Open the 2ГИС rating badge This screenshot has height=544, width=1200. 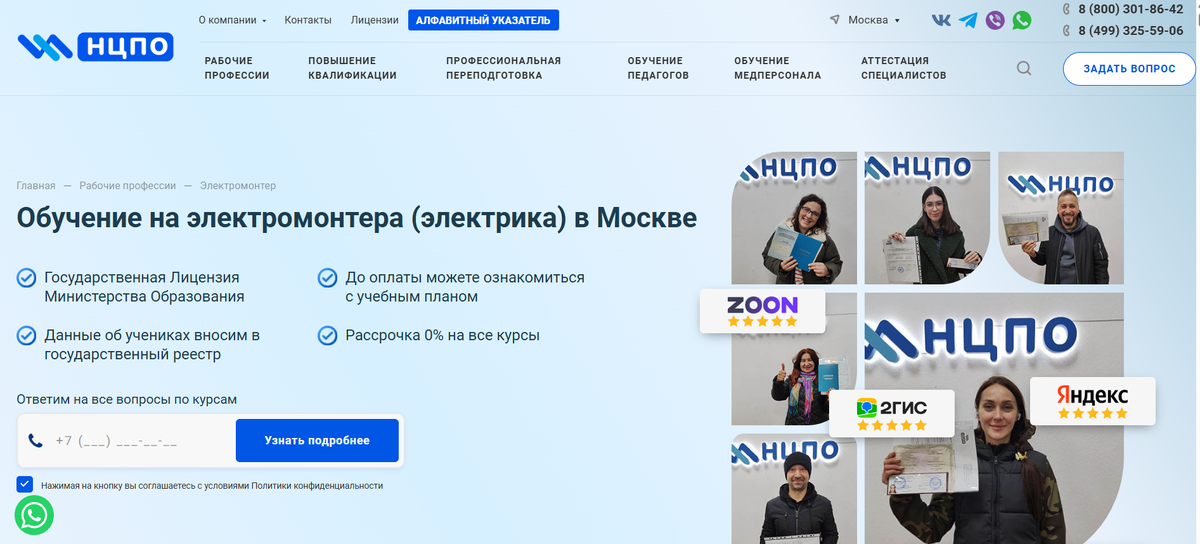(x=892, y=413)
